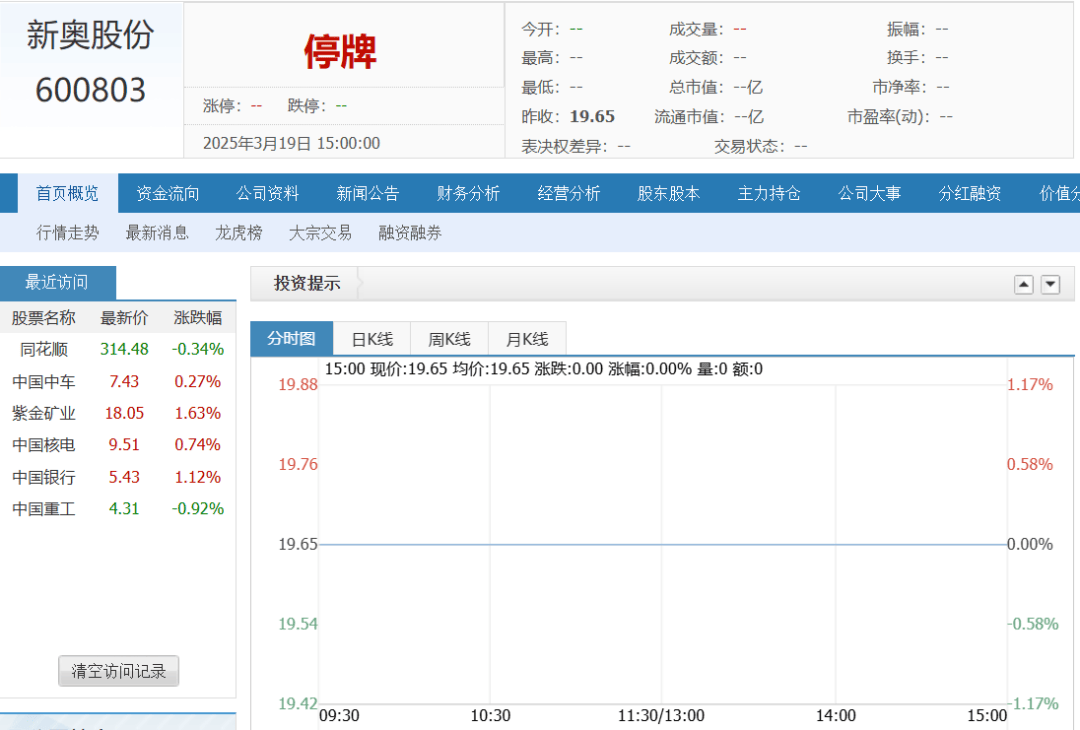Open 同花顺 in the recent visits list
This screenshot has width=1080, height=730.
[44, 349]
